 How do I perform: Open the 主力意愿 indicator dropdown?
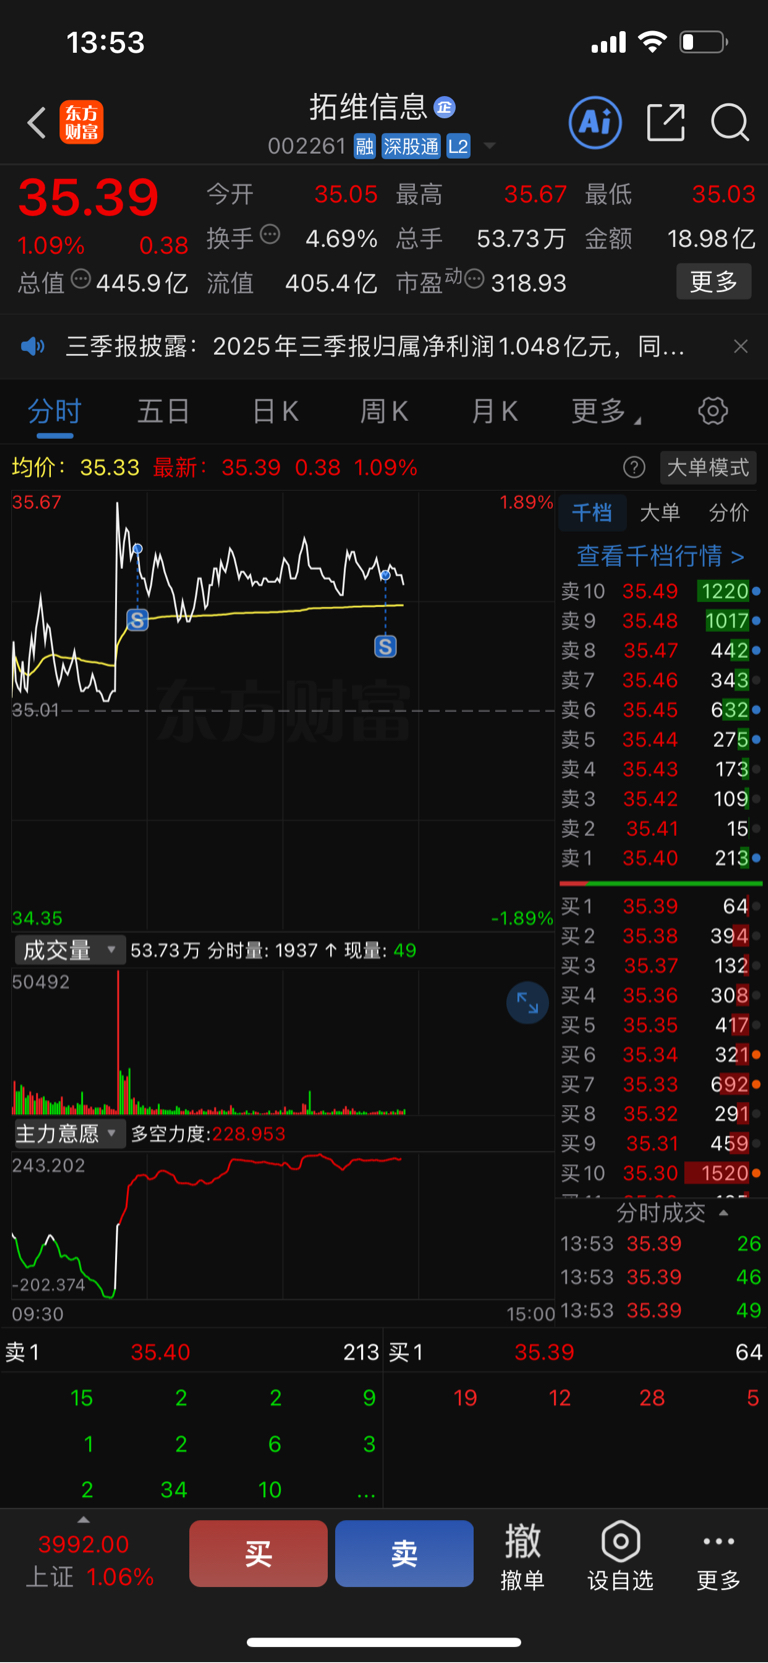point(70,1134)
